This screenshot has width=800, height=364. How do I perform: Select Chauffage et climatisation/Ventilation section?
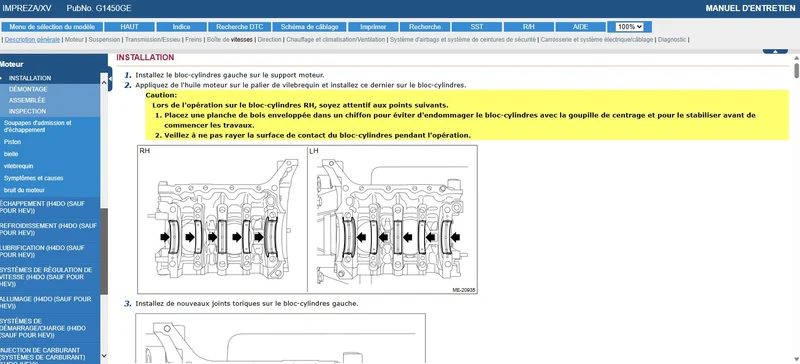pos(336,40)
